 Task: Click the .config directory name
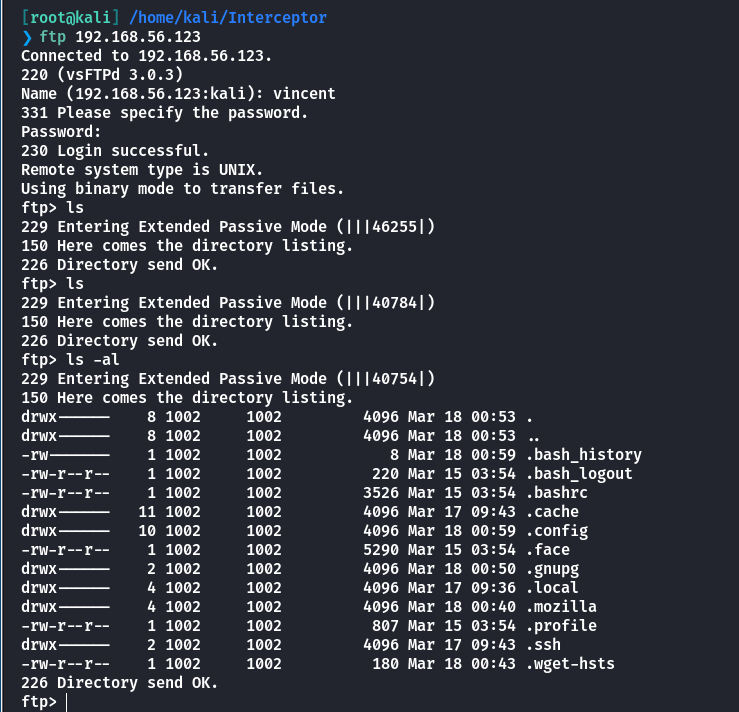557,531
